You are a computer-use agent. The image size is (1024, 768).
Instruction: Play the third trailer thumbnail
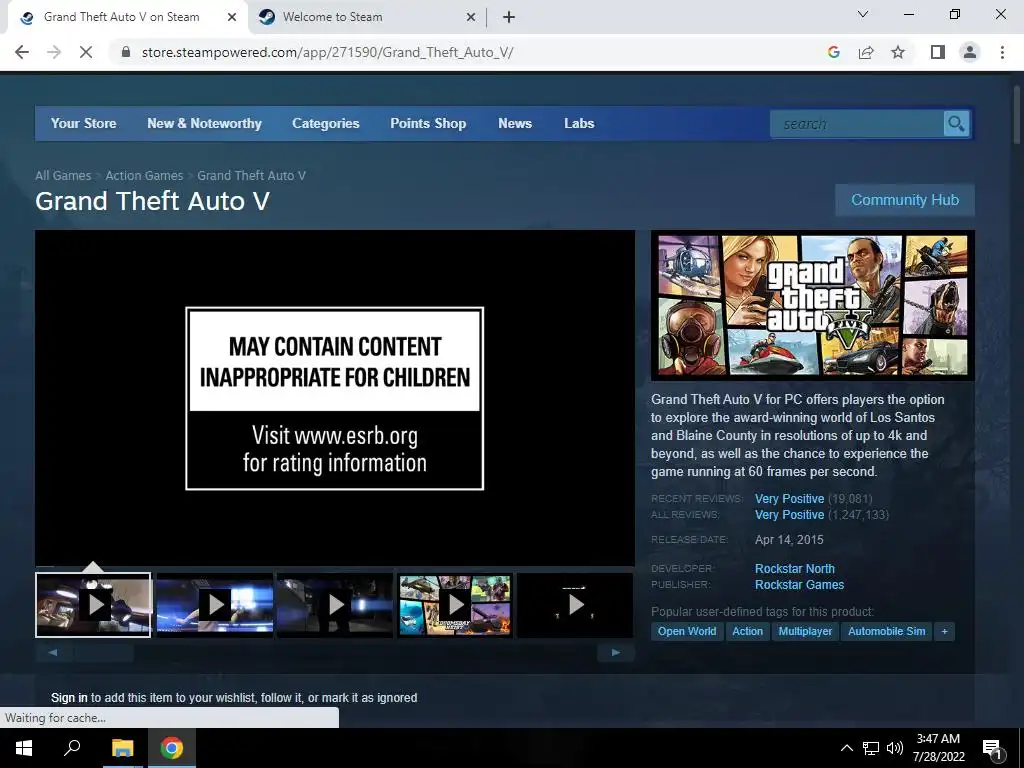(334, 605)
